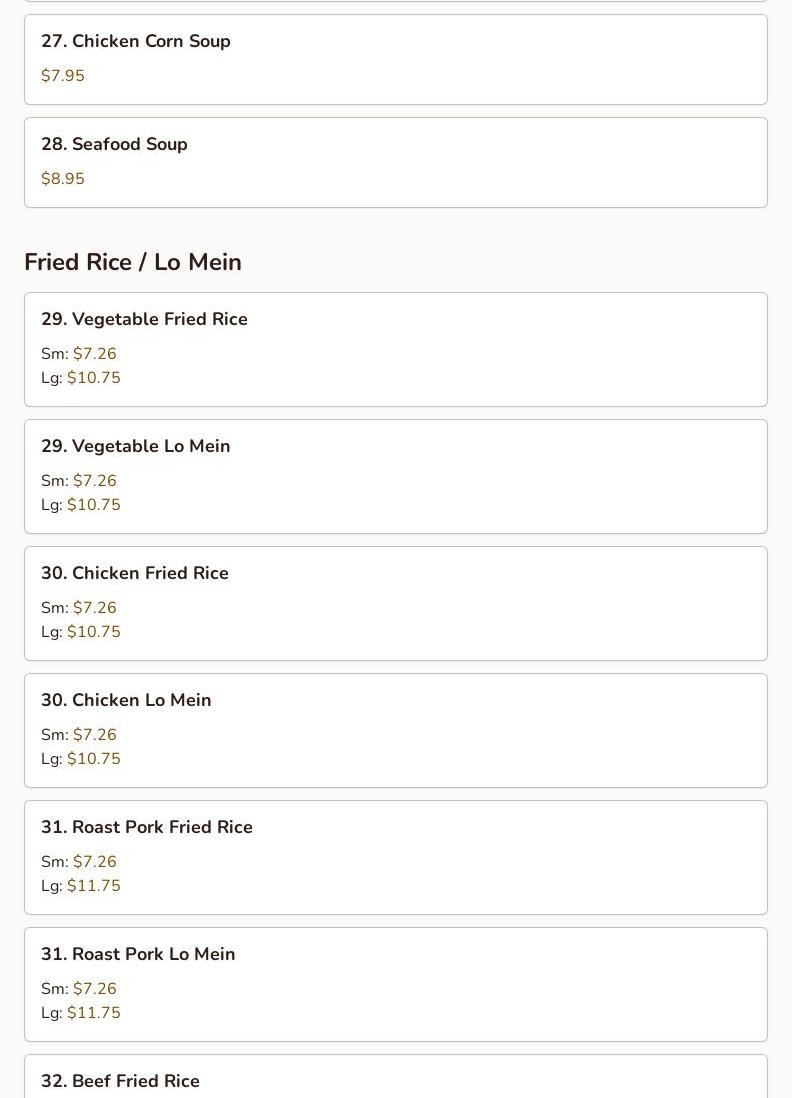This screenshot has height=1098, width=792.
Task: Open the Seafood Soup menu item
Action: pos(114,144)
